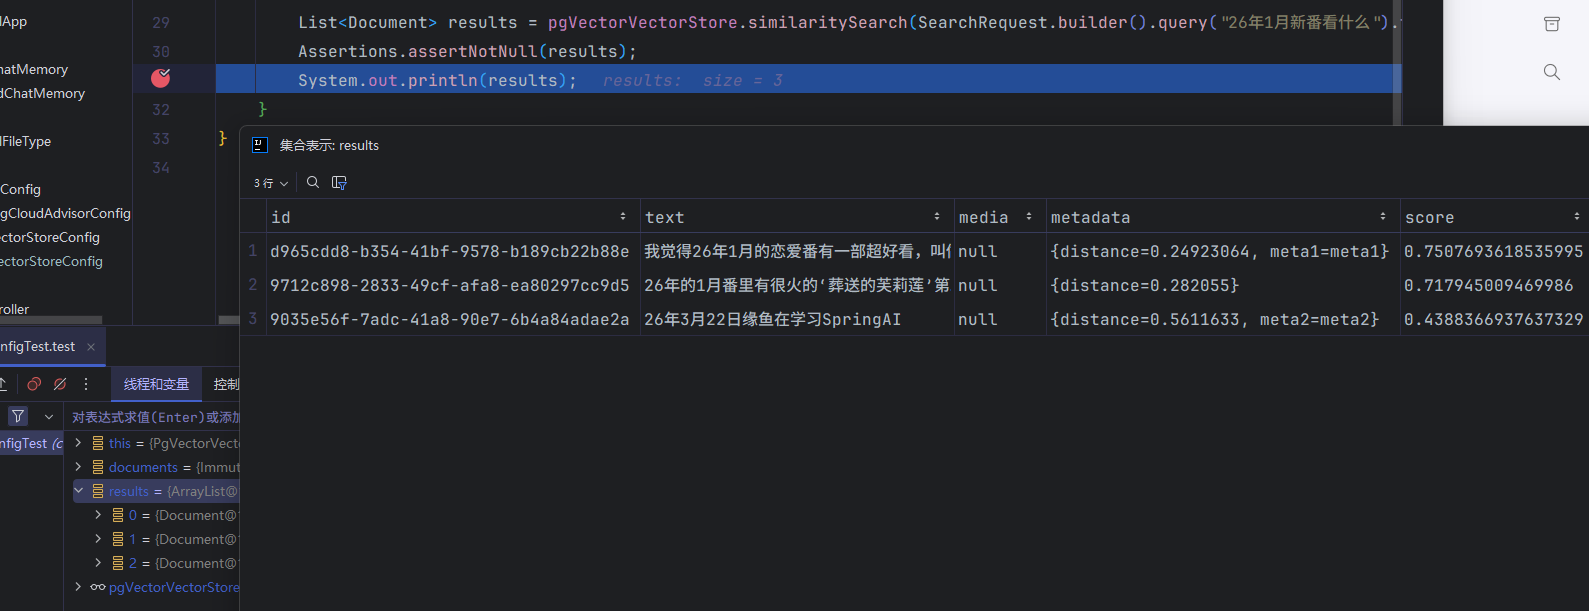Click the evaluate expression input field
Screen dimensions: 1589x611
[155, 417]
